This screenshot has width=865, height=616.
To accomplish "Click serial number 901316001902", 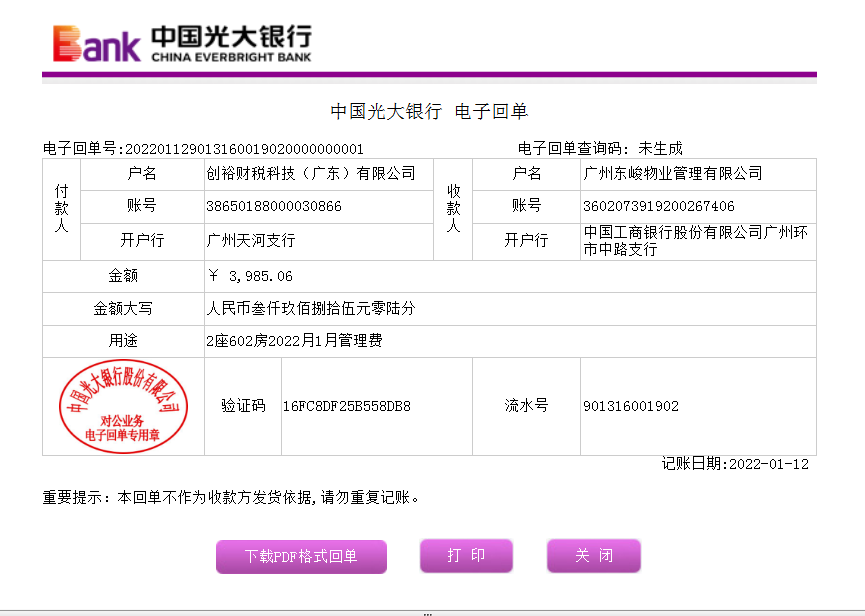I will click(630, 407).
